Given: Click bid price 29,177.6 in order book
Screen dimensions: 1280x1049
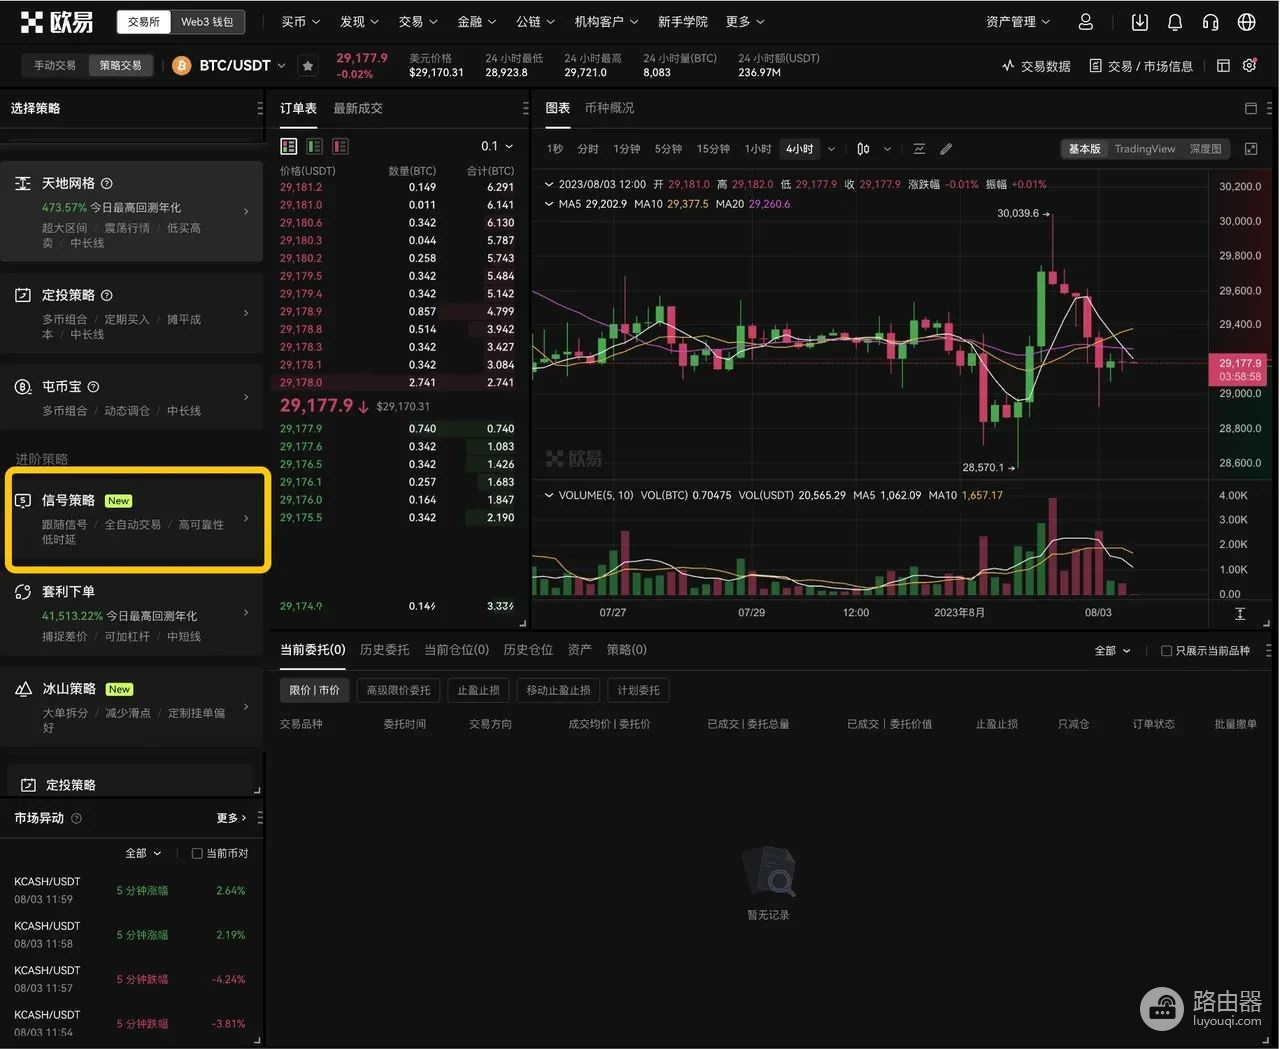Looking at the screenshot, I should [301, 447].
